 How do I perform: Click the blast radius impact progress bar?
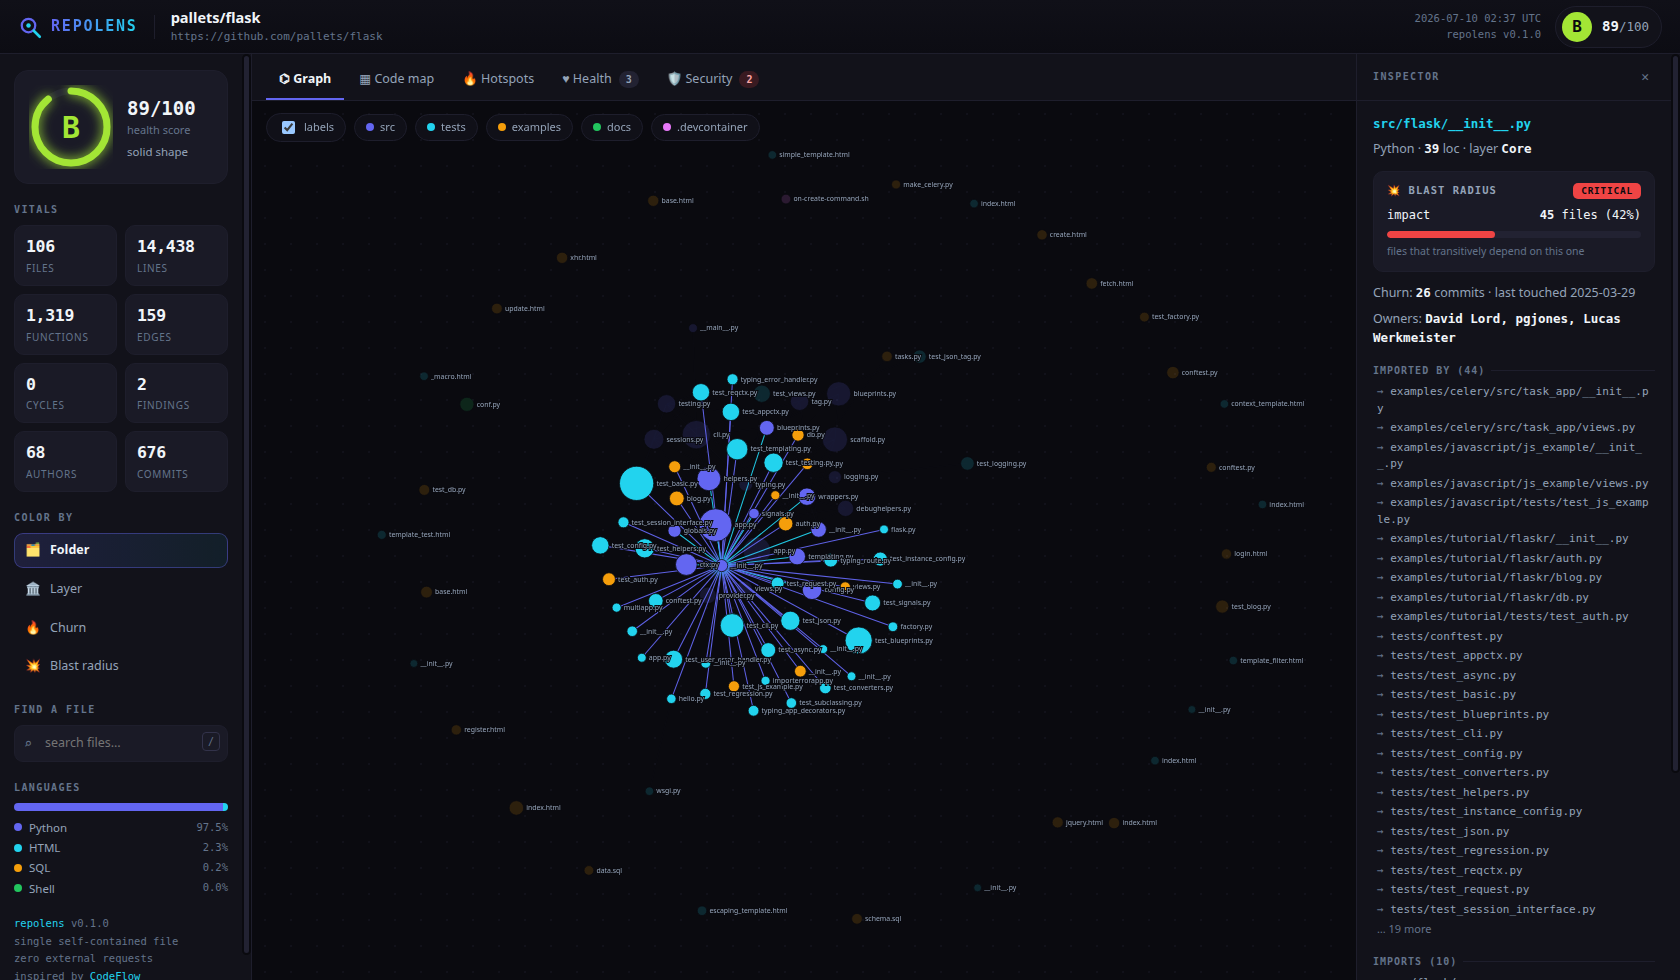[1514, 234]
